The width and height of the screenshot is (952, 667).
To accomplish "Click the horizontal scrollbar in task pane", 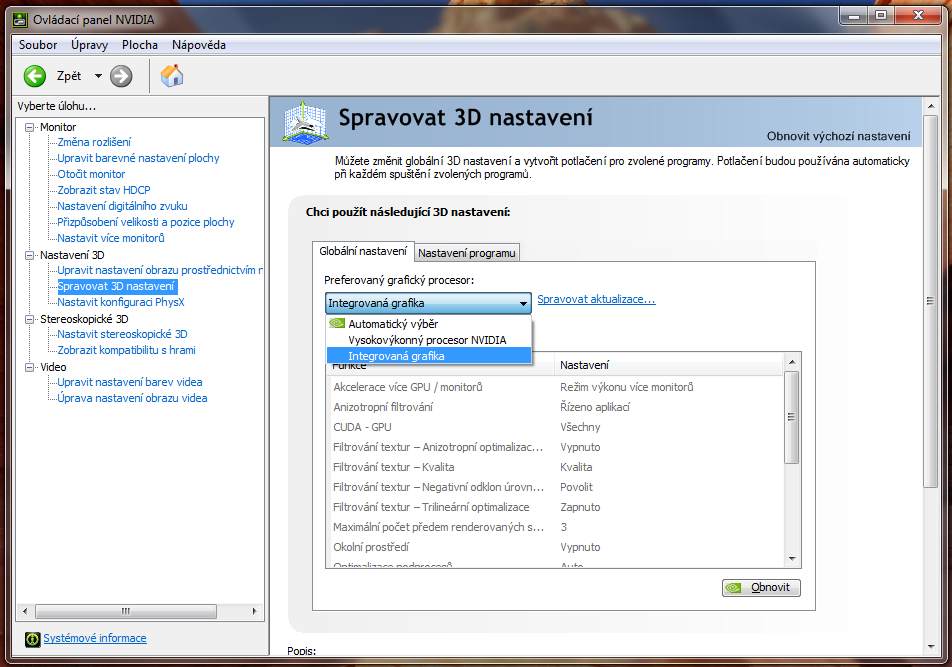I will [x=125, y=611].
